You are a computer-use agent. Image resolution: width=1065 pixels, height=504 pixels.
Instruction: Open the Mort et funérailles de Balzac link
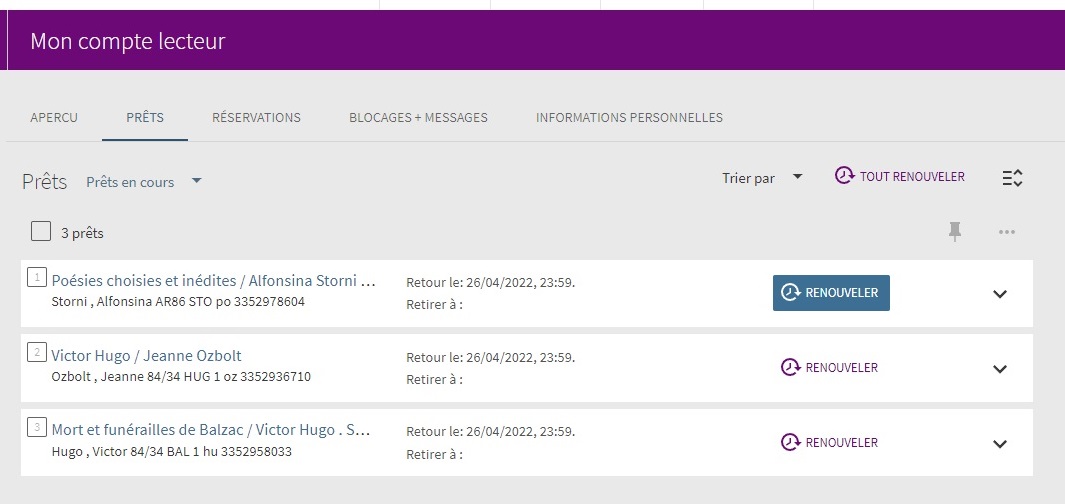211,430
